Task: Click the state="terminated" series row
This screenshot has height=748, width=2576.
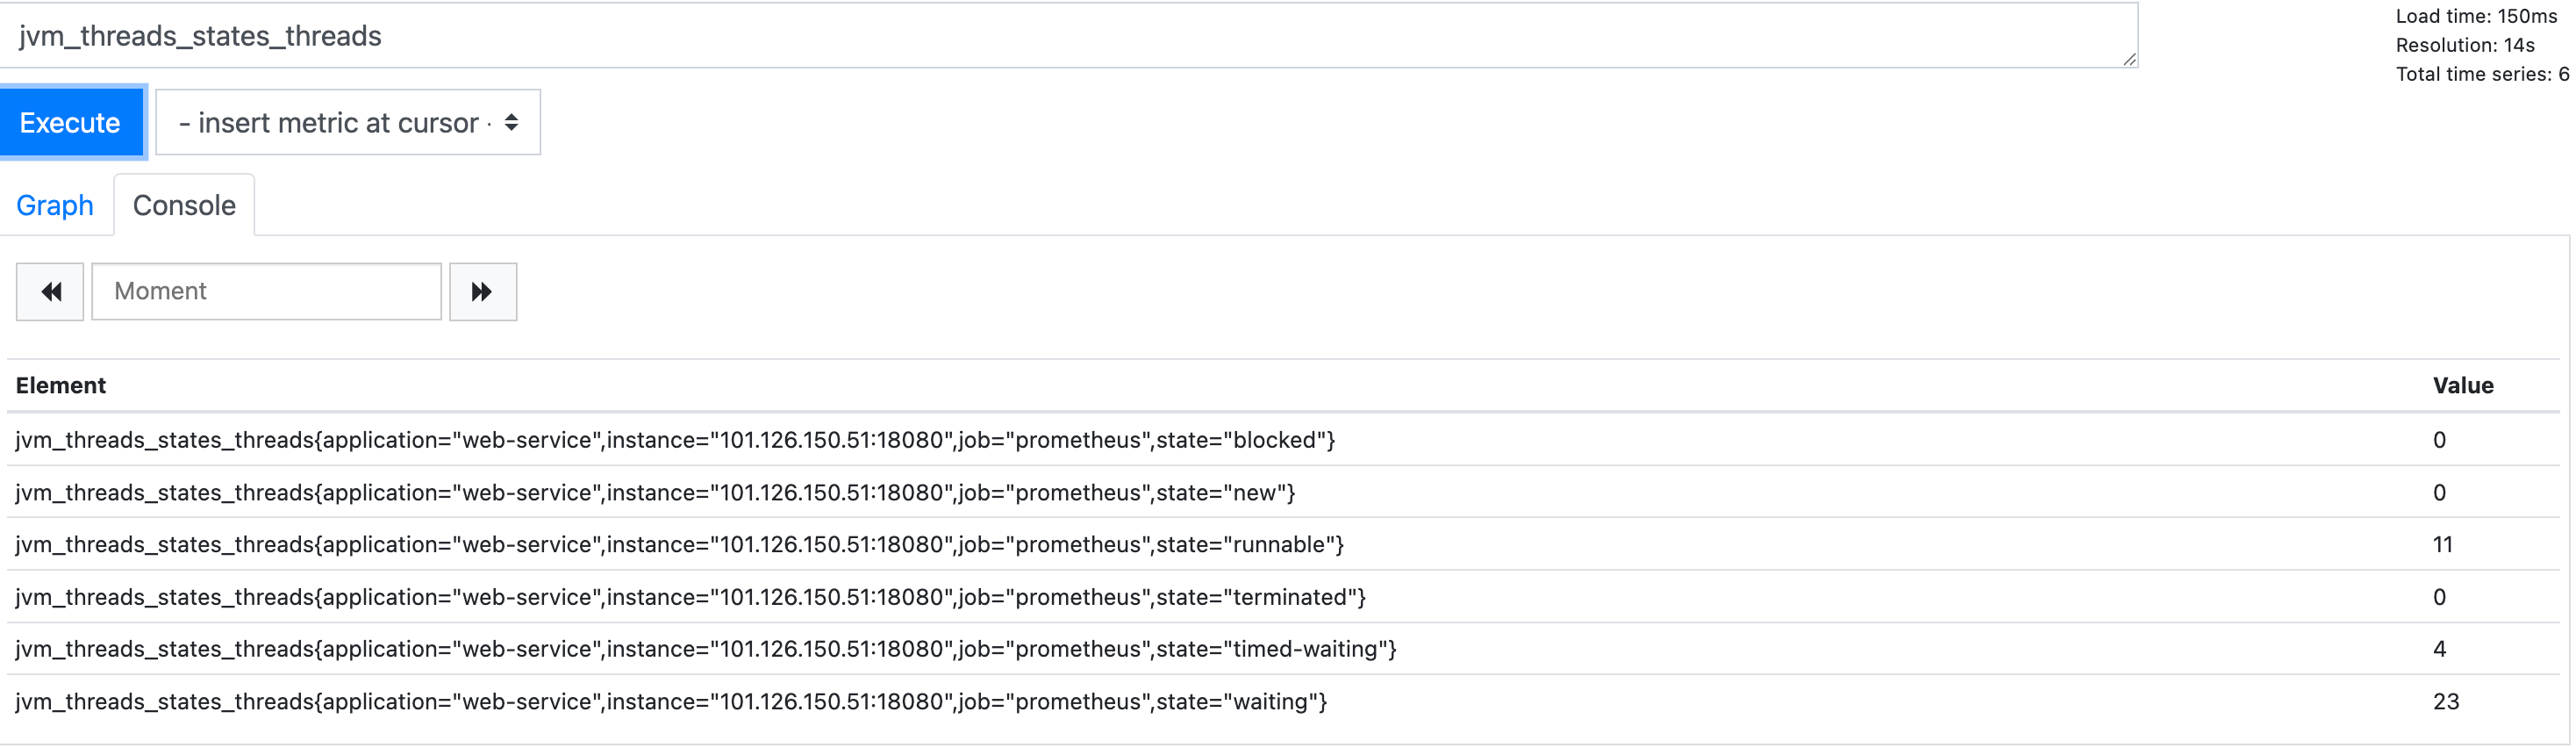Action: [x=690, y=597]
